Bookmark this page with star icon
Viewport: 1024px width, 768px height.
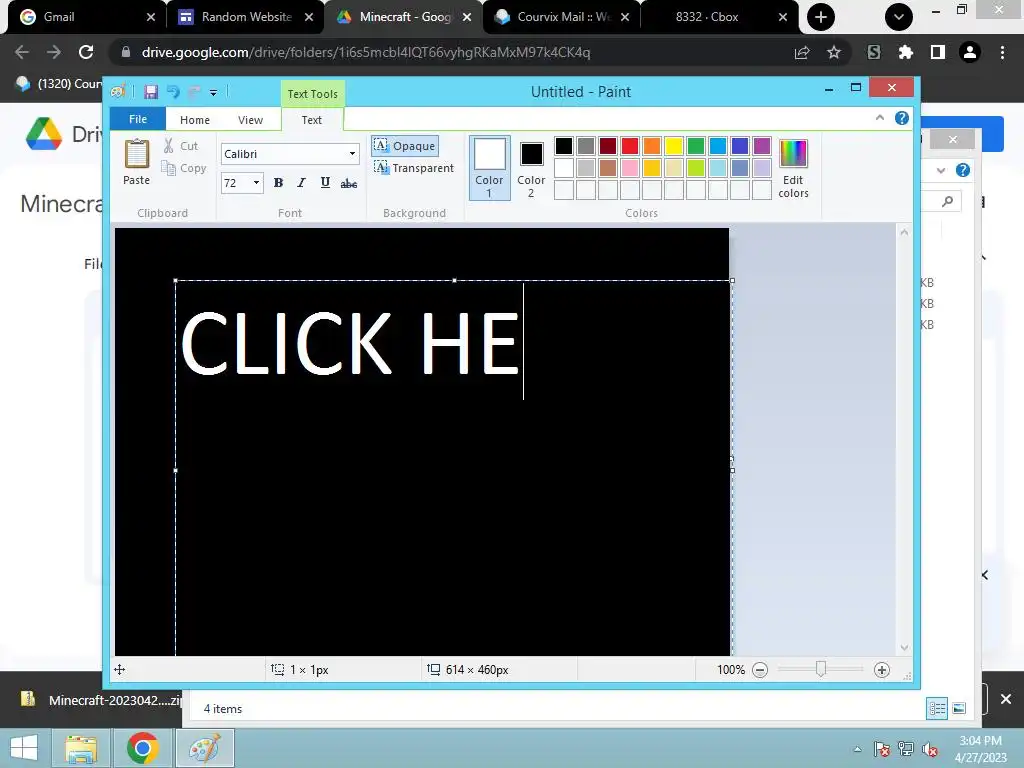coord(834,52)
